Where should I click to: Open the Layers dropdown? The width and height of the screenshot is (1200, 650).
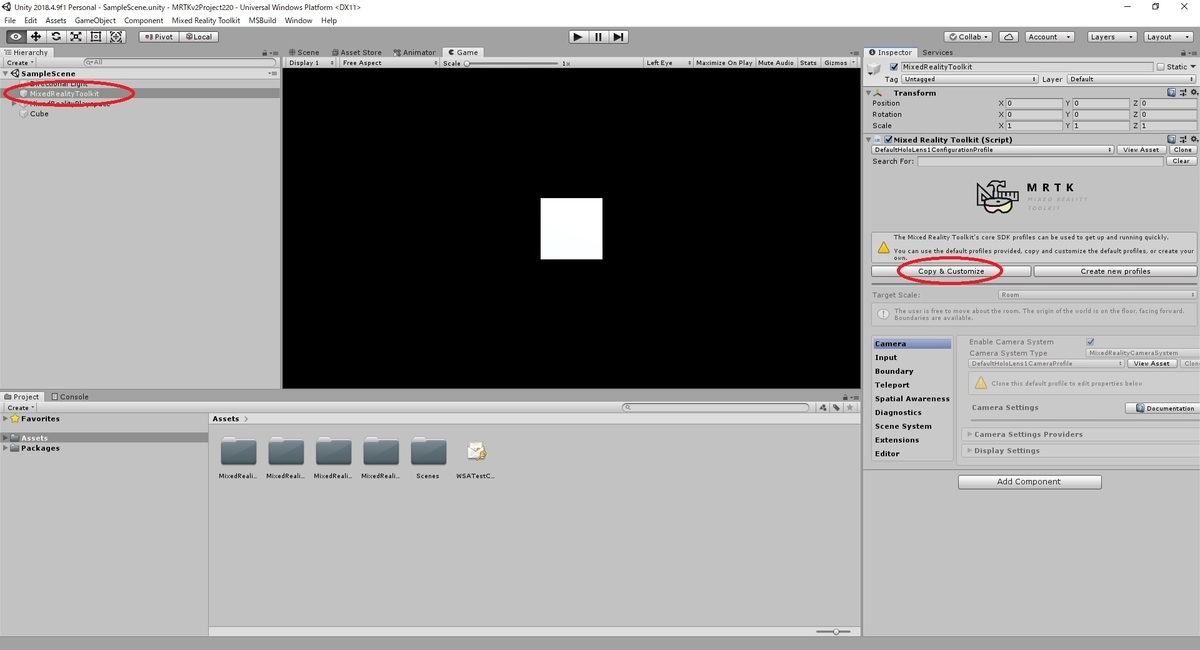(1110, 37)
